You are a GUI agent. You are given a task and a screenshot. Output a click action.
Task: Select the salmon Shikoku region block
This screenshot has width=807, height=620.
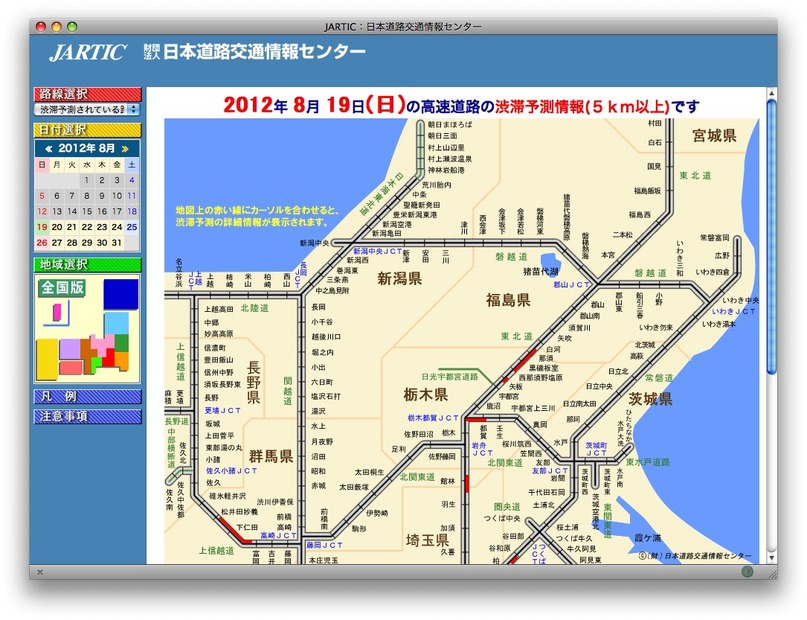pyautogui.click(x=71, y=367)
